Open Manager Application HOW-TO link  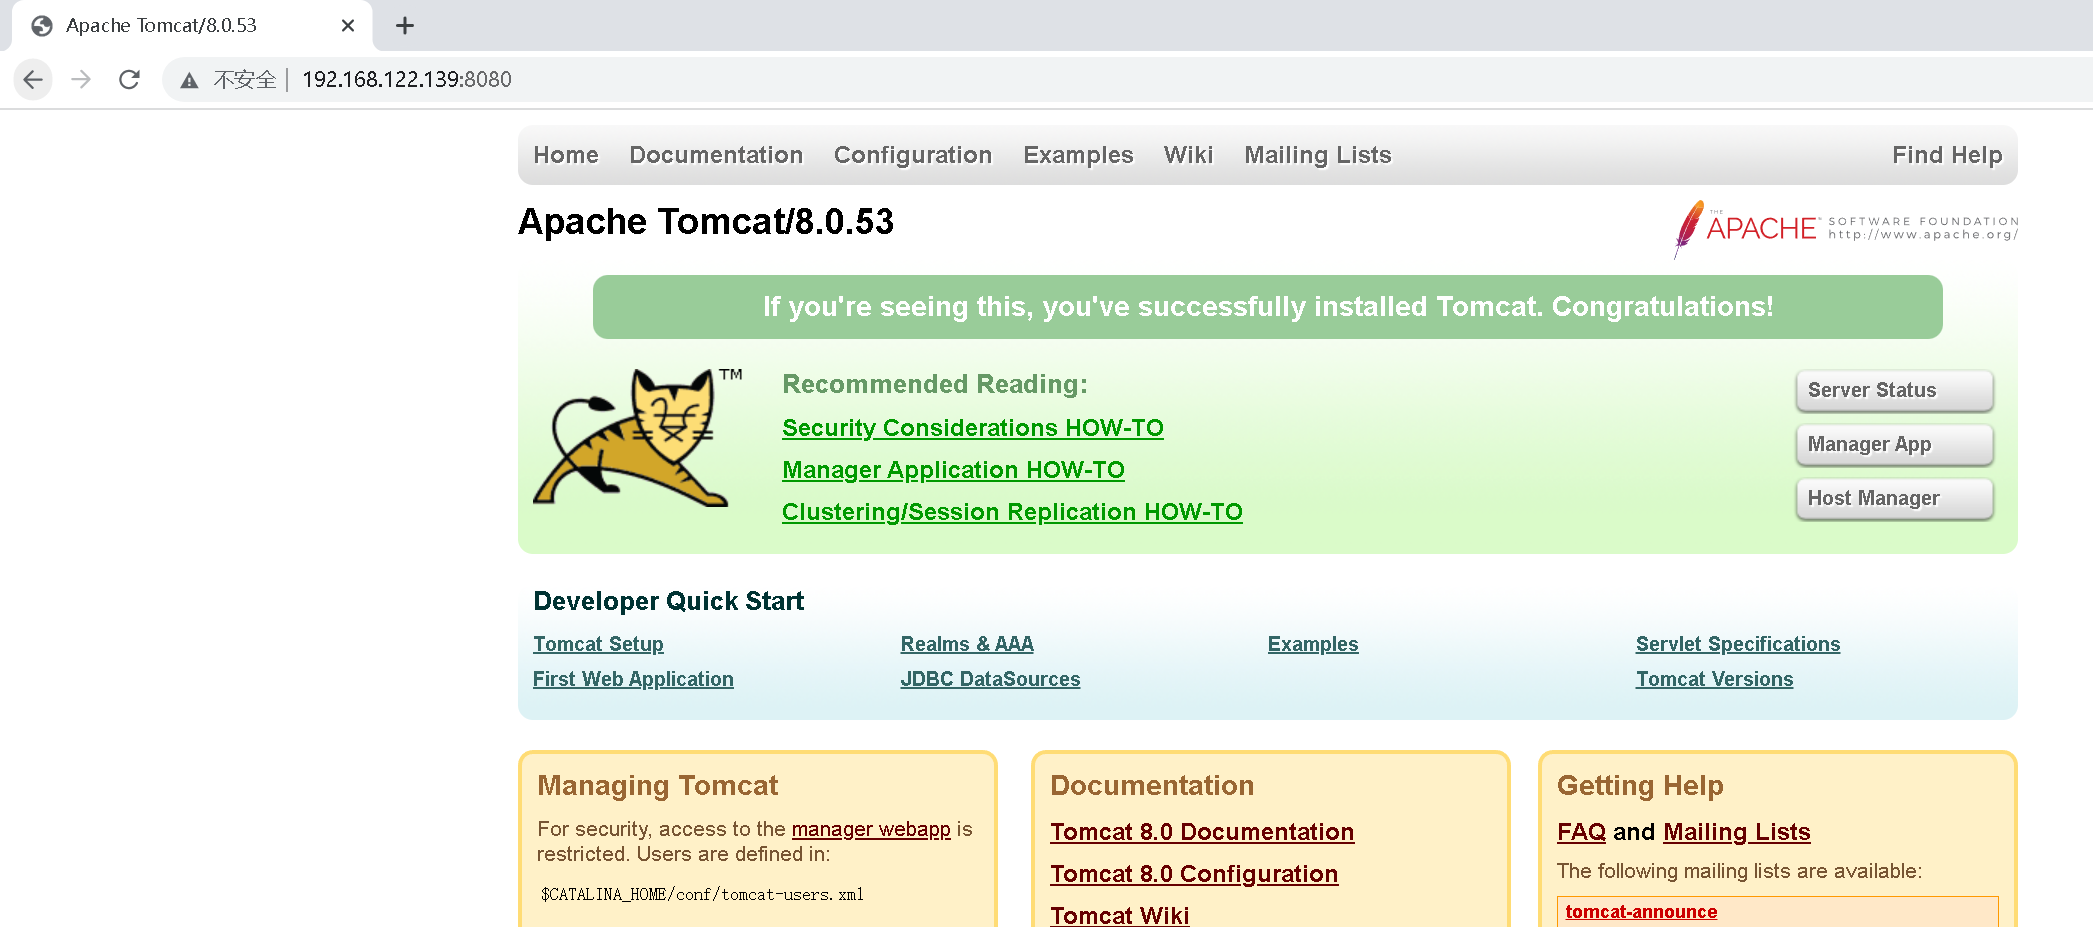pos(953,470)
